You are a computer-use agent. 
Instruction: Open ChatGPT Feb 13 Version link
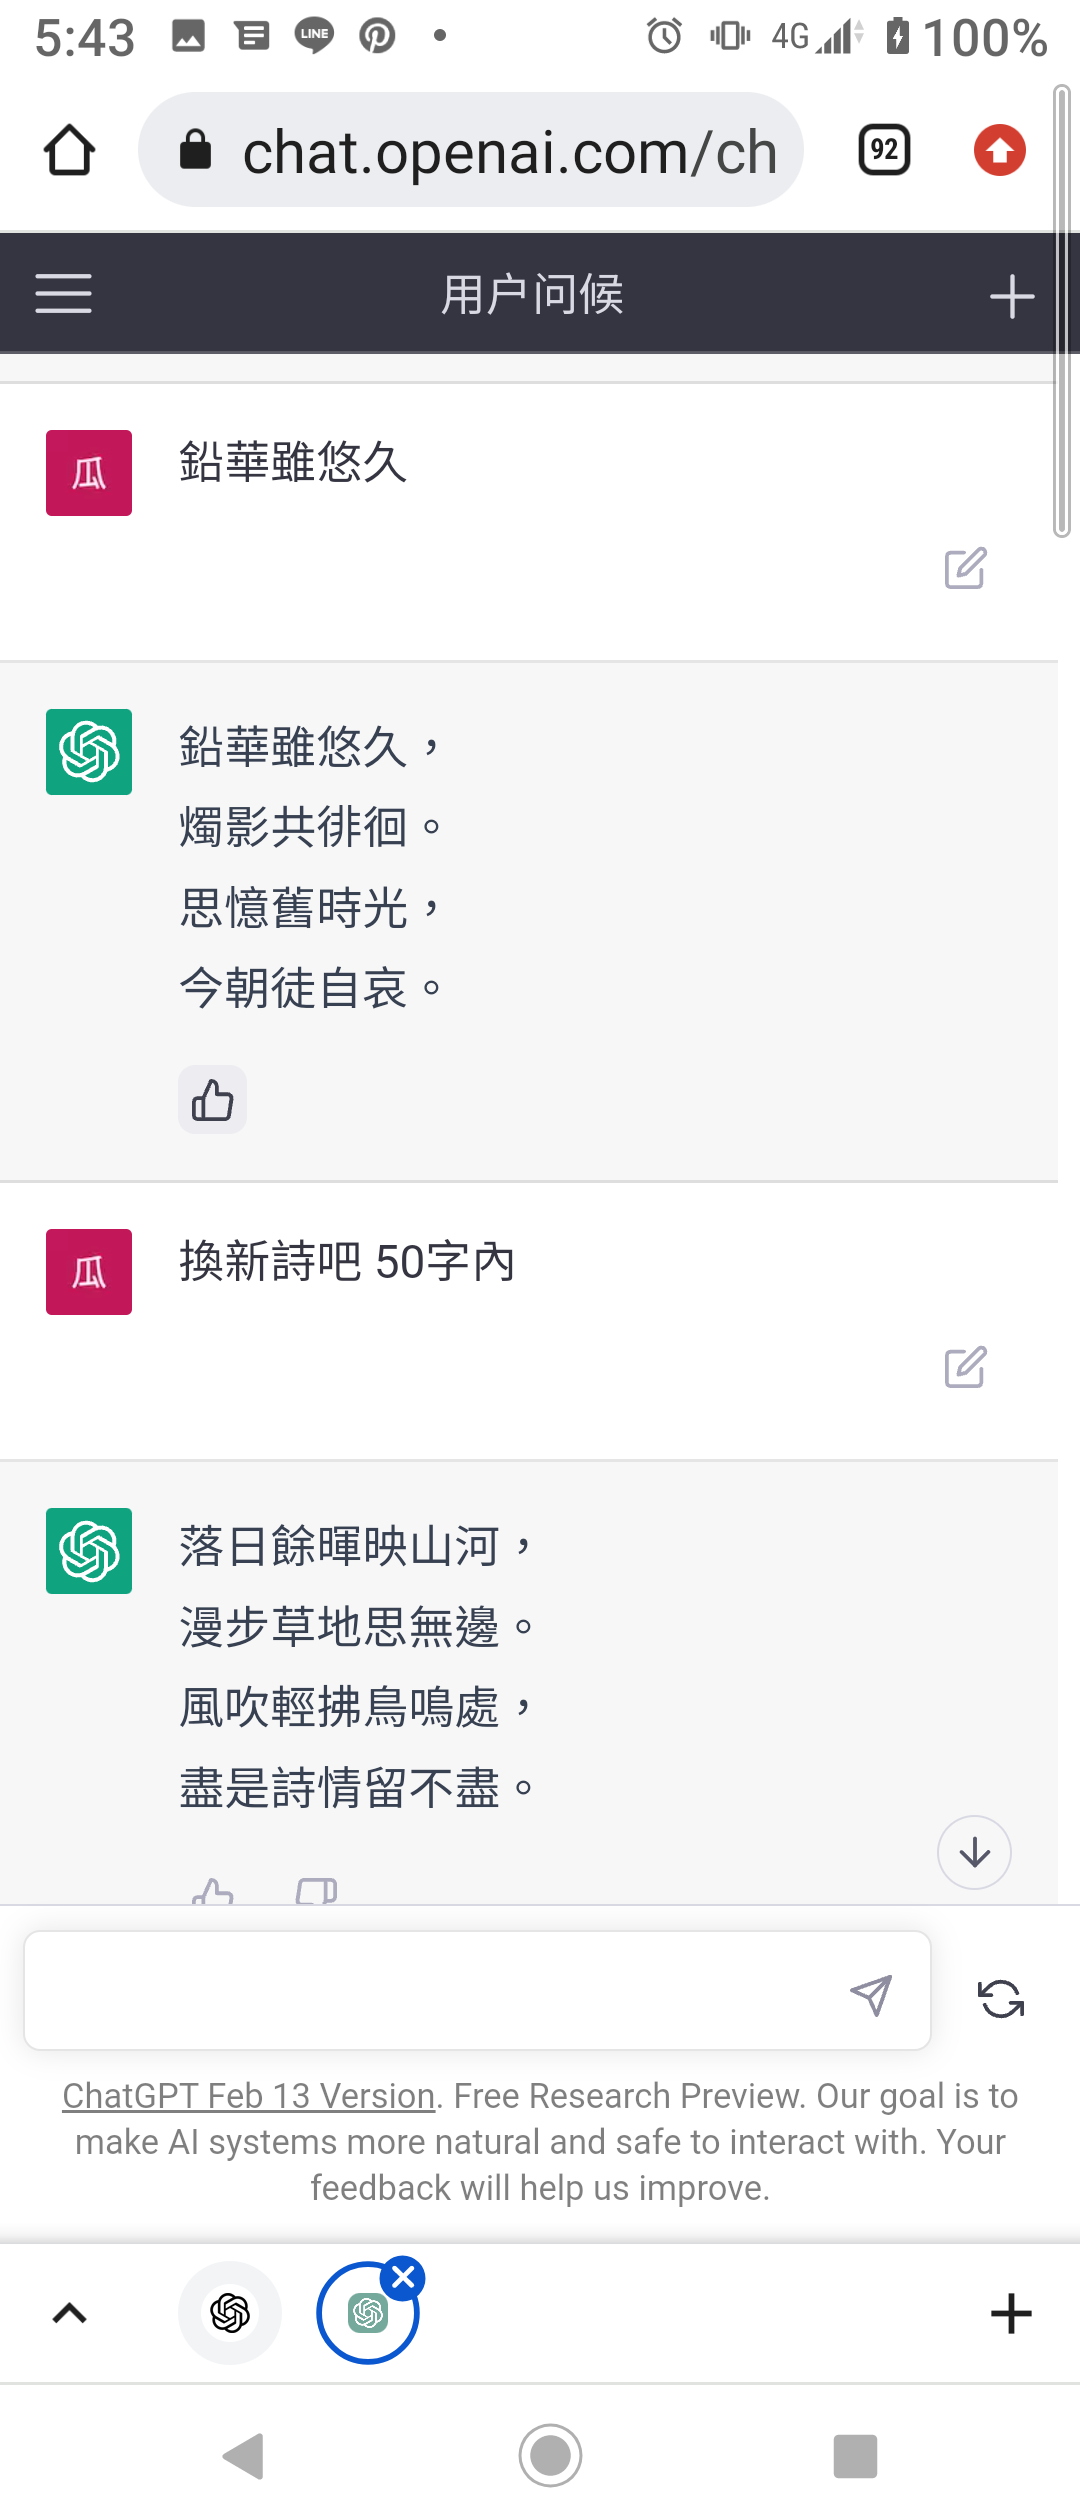coord(249,2095)
